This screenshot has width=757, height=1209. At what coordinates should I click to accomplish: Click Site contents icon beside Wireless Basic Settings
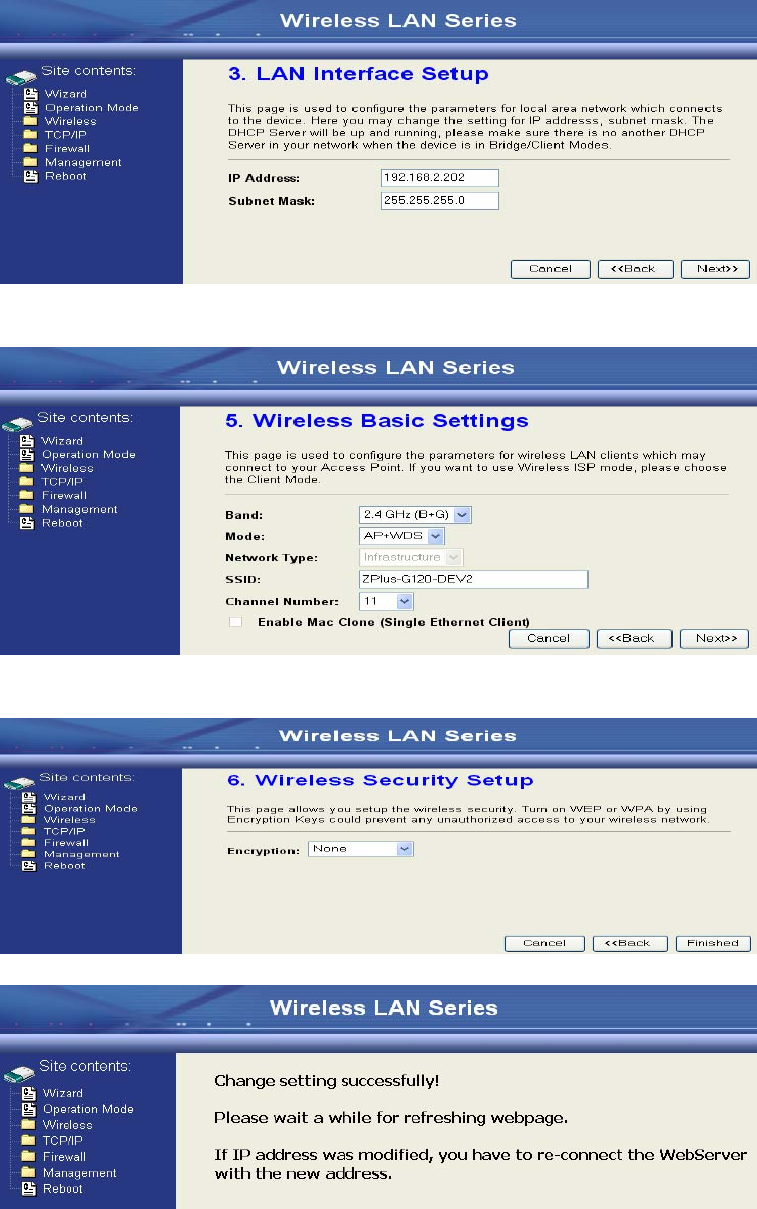tap(18, 423)
